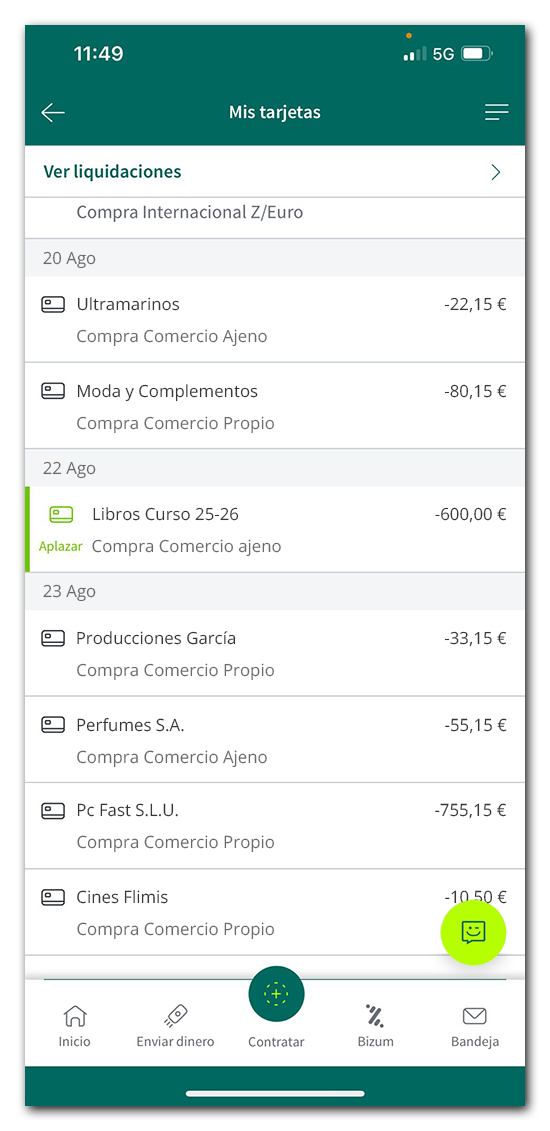
Task: Tap the Contratar plus circle icon
Action: click(x=276, y=994)
